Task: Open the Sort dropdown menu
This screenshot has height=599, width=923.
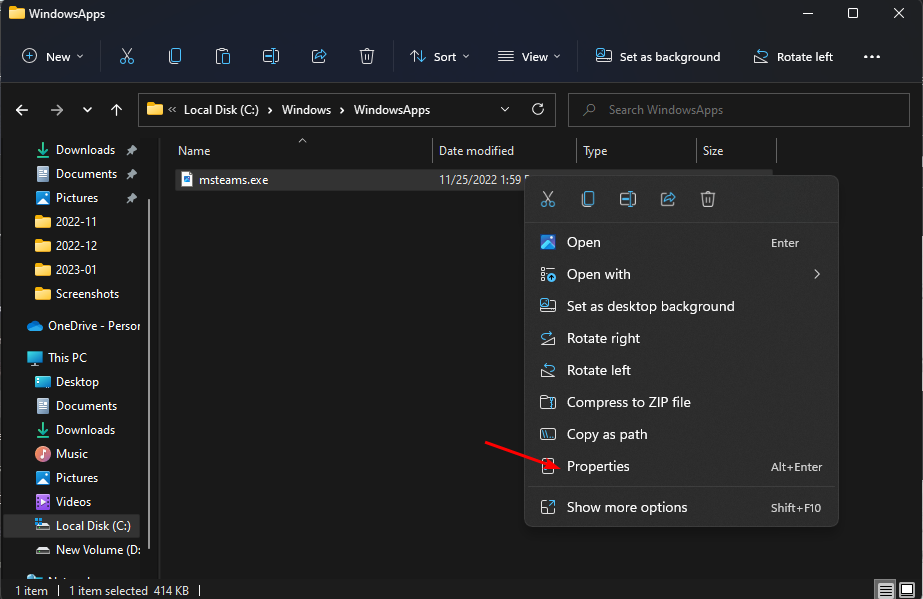Action: pos(440,56)
